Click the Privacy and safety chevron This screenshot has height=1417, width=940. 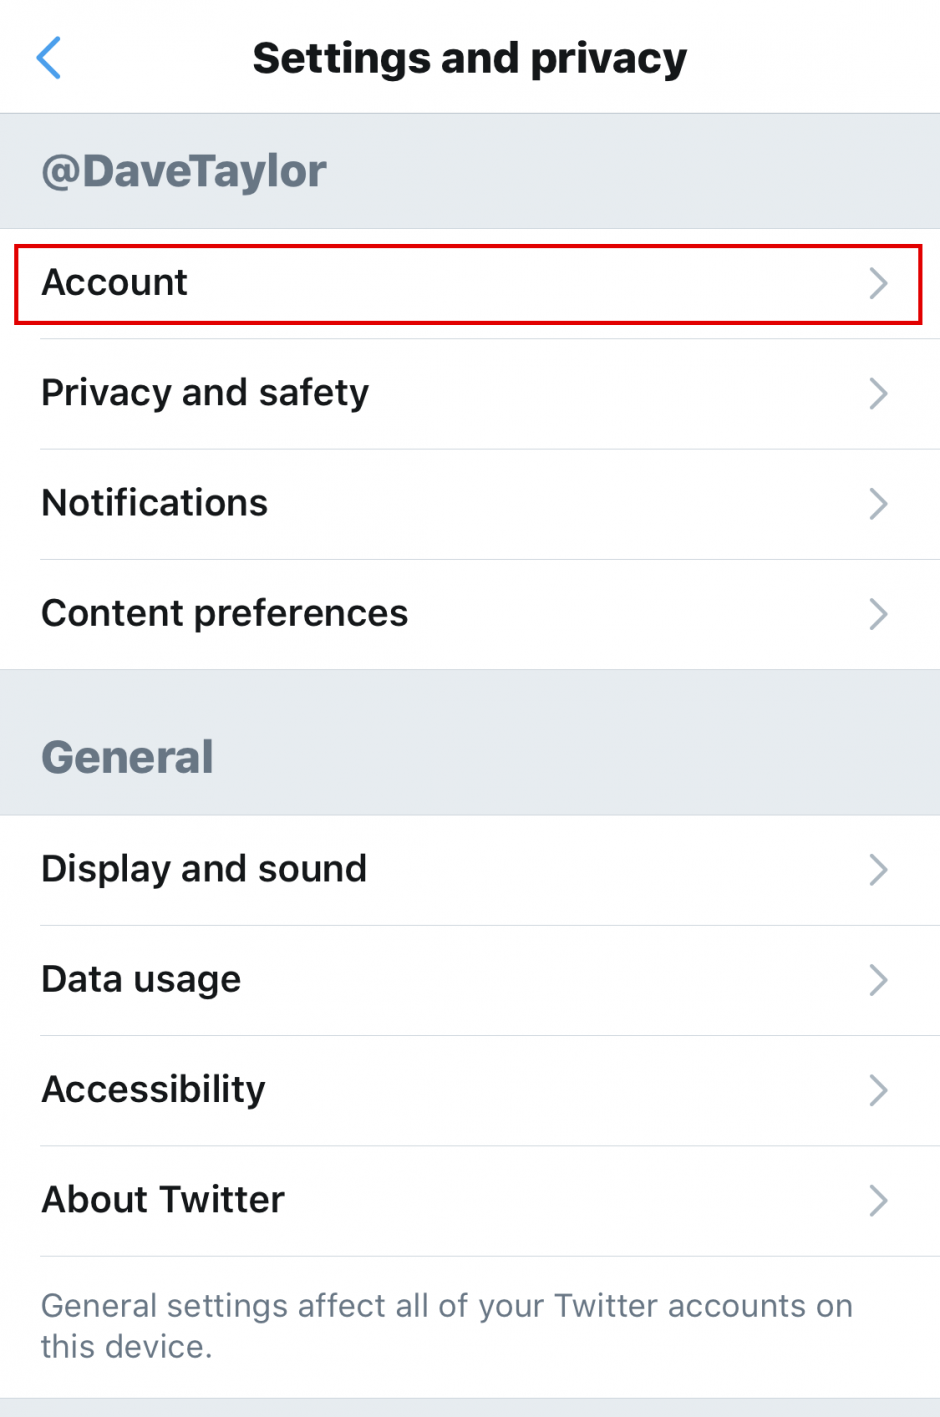(878, 394)
